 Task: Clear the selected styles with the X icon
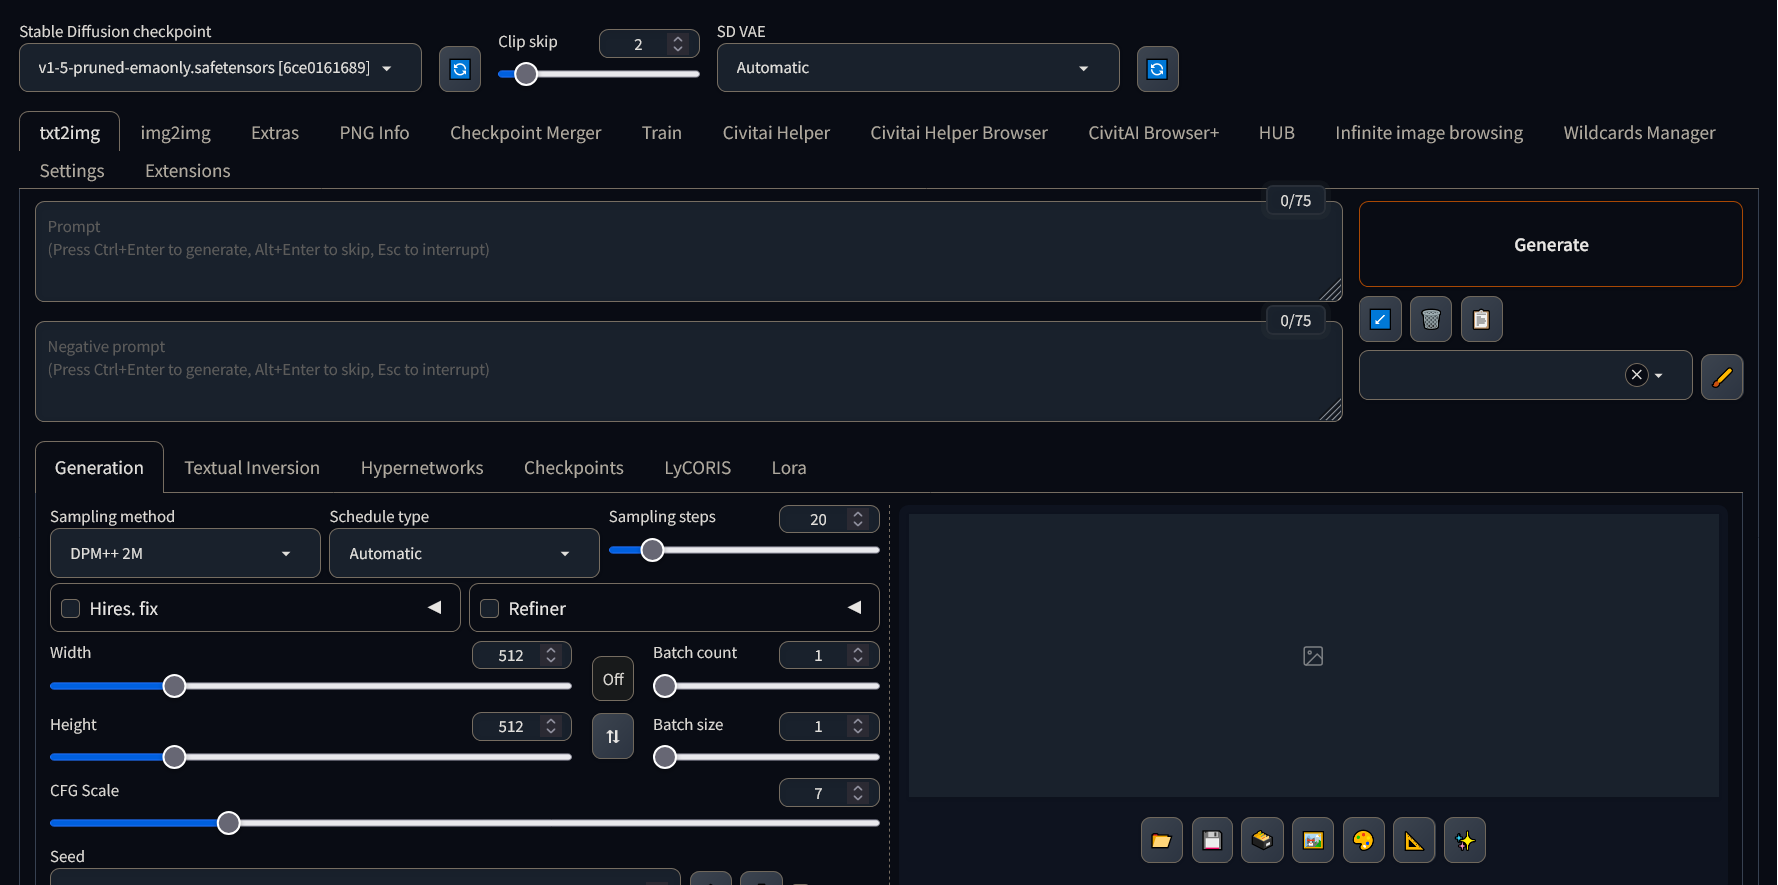pyautogui.click(x=1637, y=375)
